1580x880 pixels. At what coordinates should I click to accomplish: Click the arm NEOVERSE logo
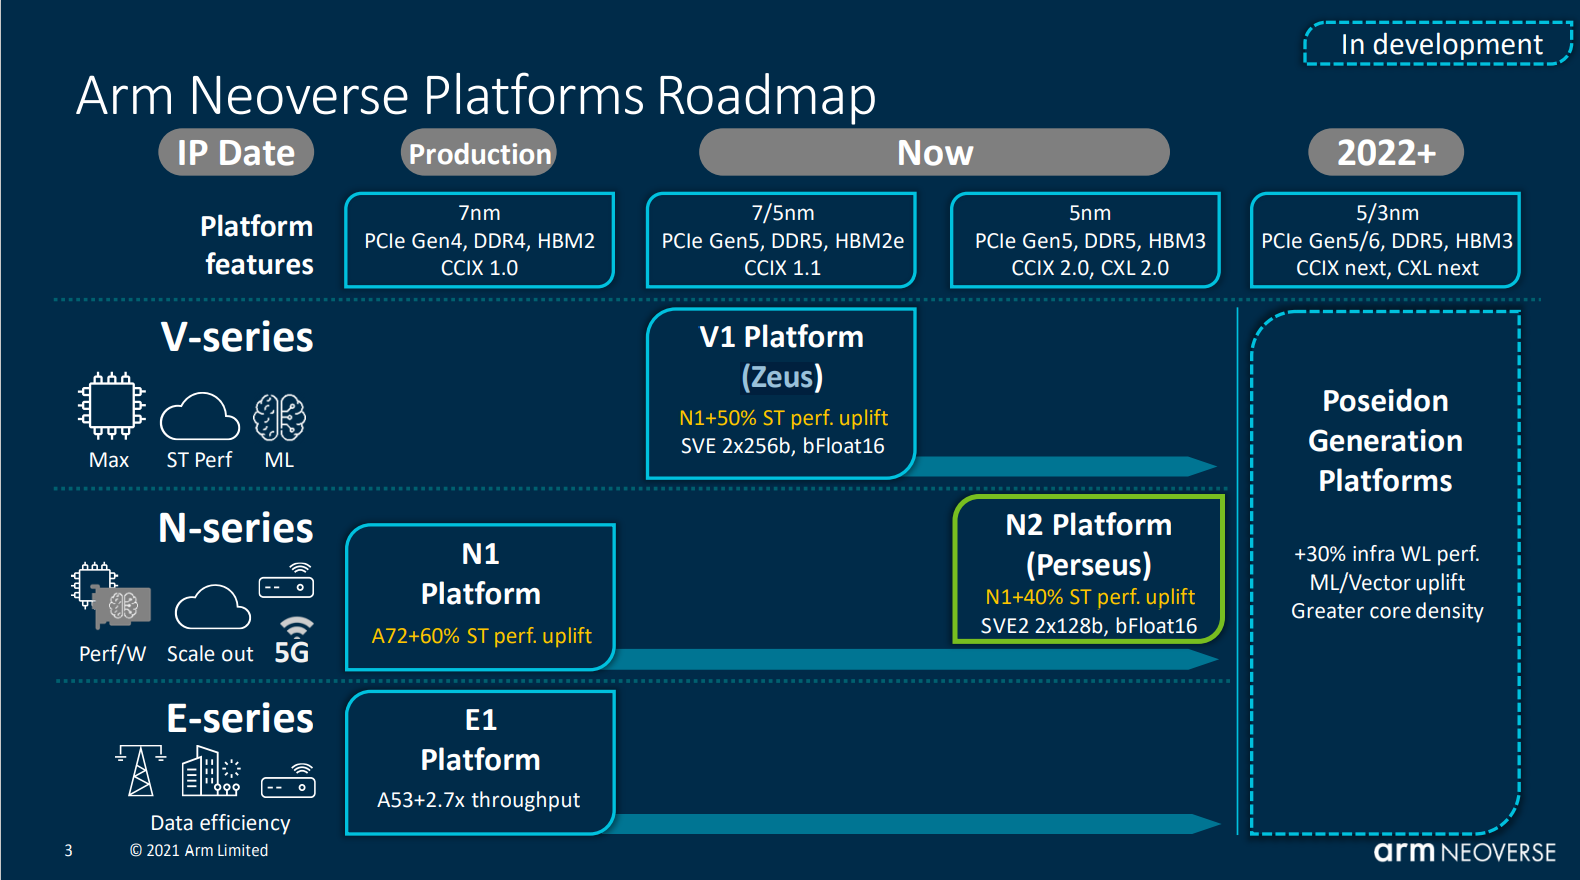(1465, 852)
